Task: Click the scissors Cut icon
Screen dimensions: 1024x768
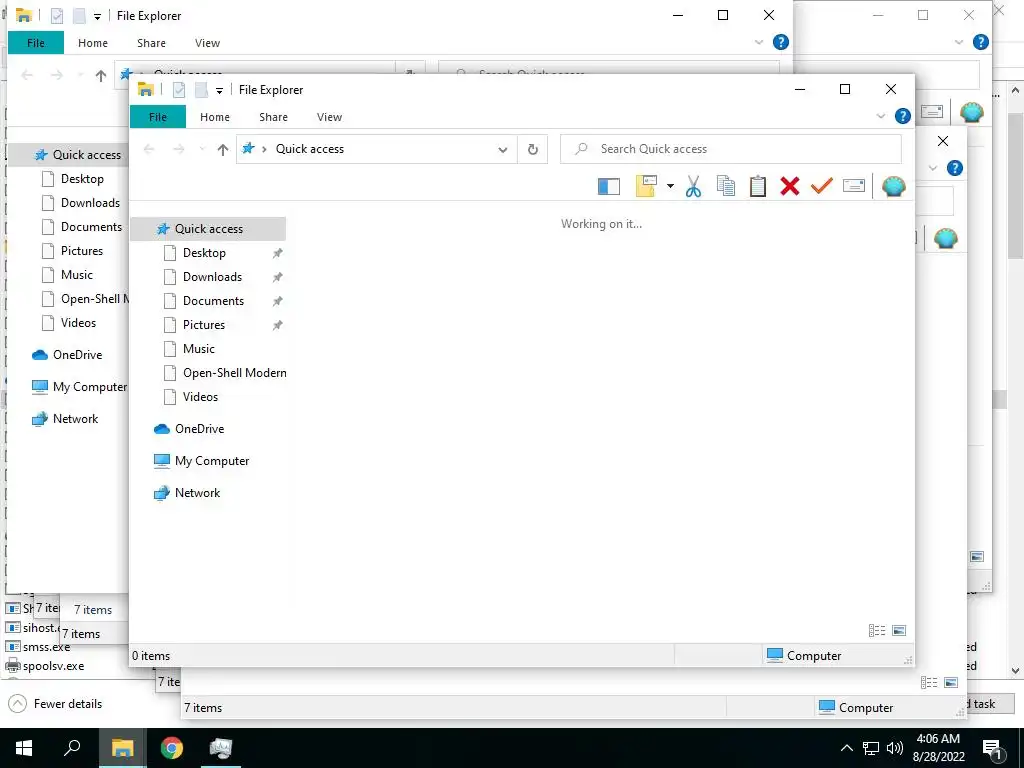Action: click(x=693, y=186)
